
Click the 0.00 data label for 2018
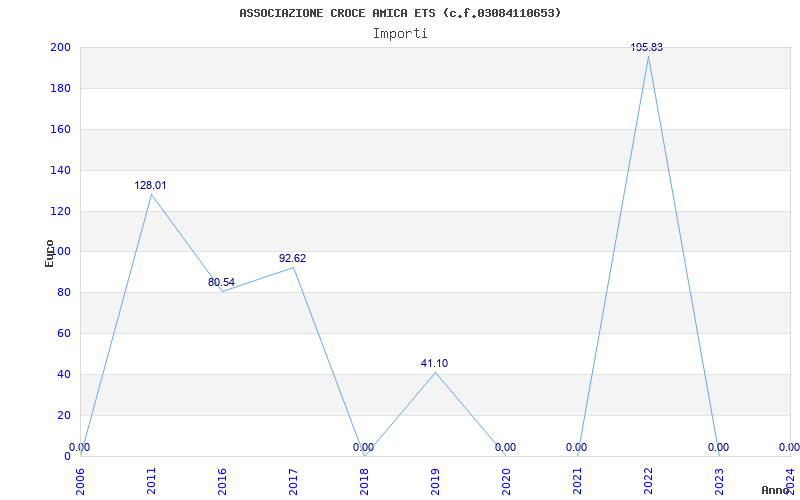(x=363, y=447)
